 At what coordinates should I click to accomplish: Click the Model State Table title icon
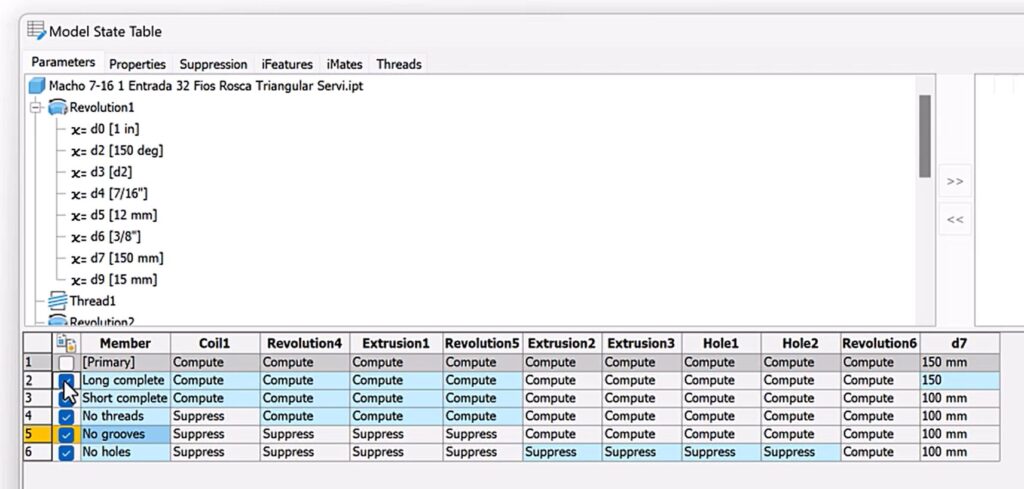(x=36, y=31)
